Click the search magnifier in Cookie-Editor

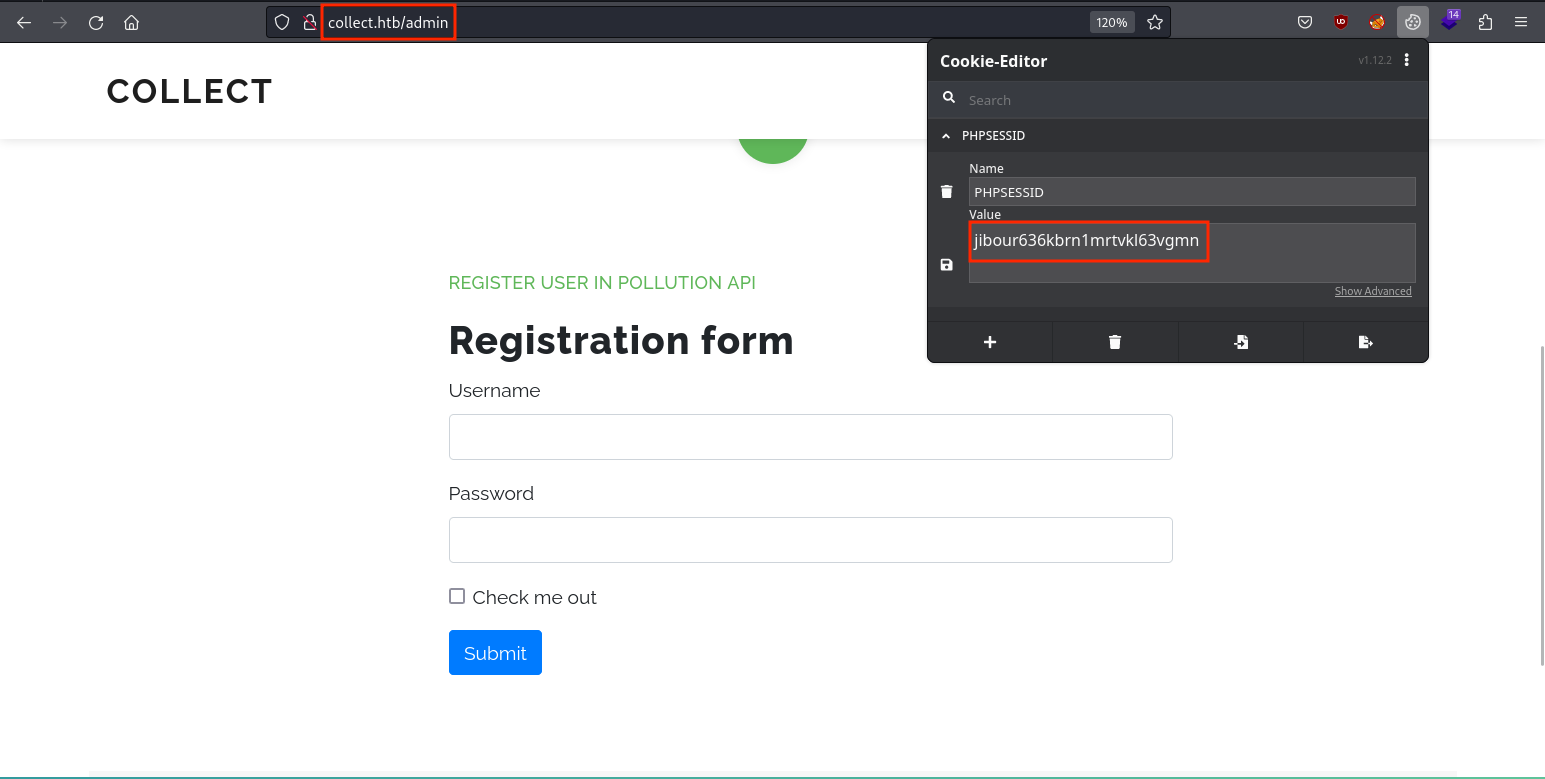coord(949,99)
